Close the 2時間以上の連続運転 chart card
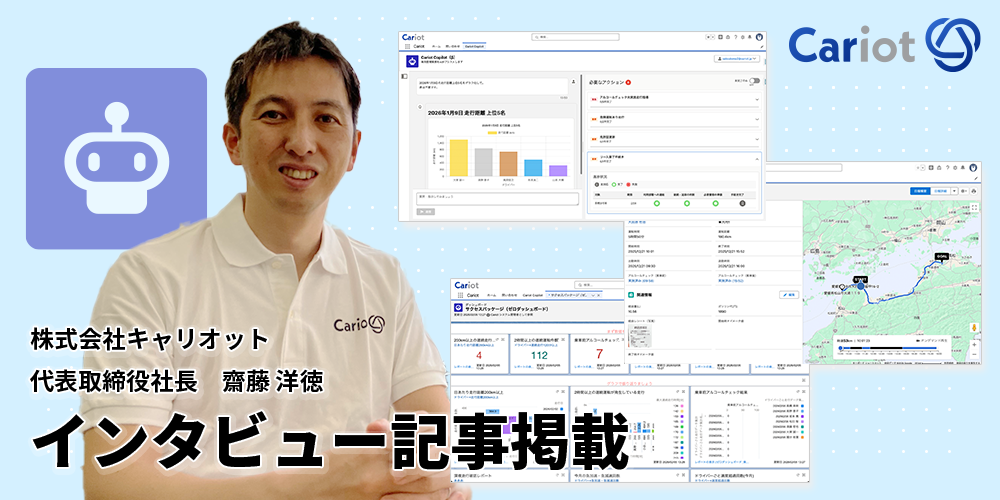 [686, 392]
